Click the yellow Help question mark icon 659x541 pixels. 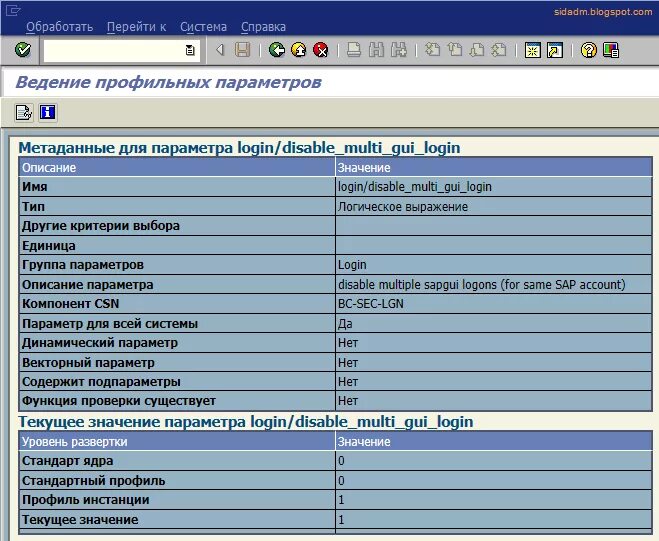coord(588,50)
